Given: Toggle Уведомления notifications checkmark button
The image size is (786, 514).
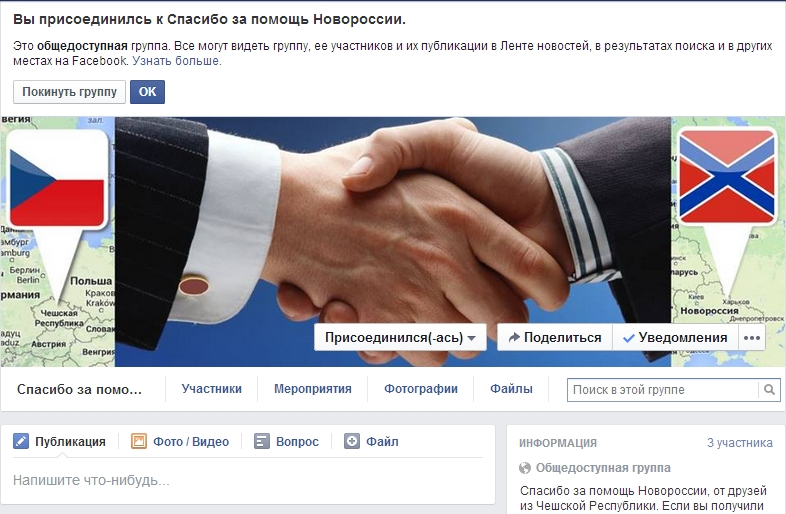Looking at the screenshot, I should (x=675, y=338).
